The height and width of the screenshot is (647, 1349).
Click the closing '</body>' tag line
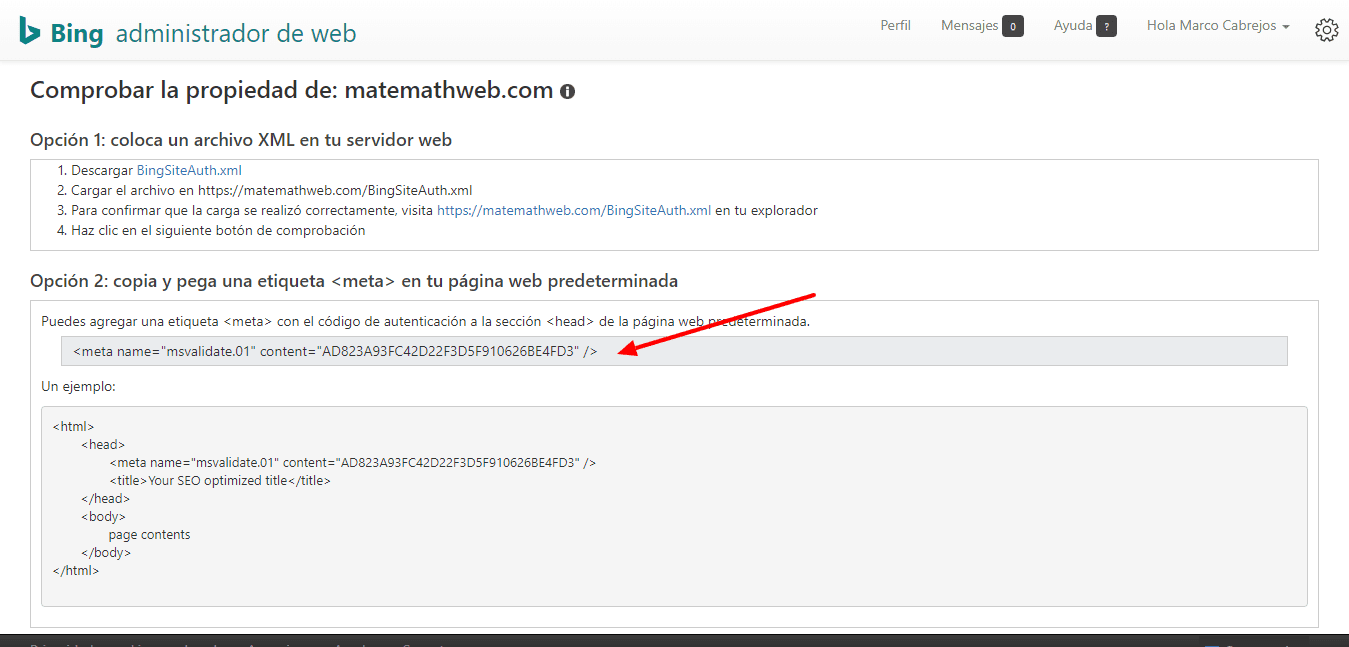(x=106, y=553)
